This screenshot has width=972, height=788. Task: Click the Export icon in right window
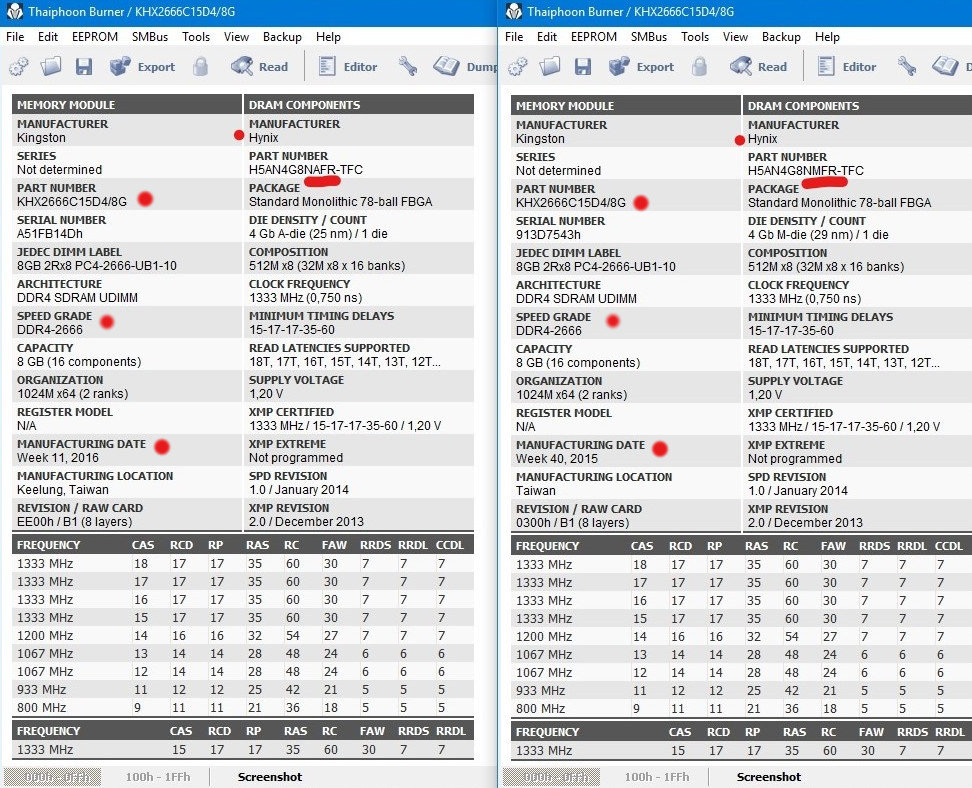[619, 66]
